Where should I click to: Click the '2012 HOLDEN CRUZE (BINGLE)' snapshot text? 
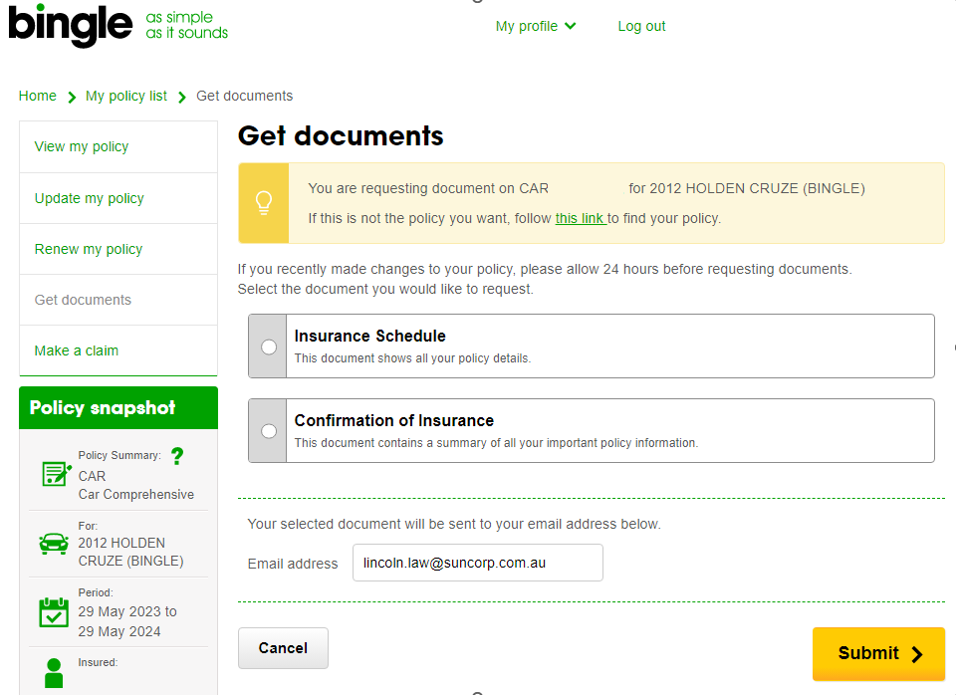tap(130, 552)
